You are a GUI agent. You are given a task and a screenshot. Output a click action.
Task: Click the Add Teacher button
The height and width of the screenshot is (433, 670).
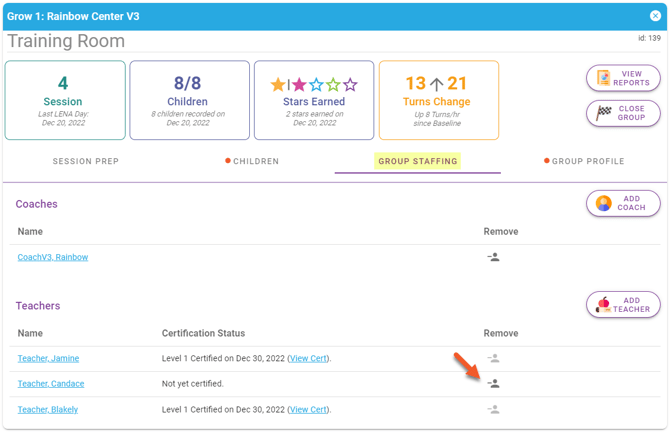pyautogui.click(x=623, y=305)
